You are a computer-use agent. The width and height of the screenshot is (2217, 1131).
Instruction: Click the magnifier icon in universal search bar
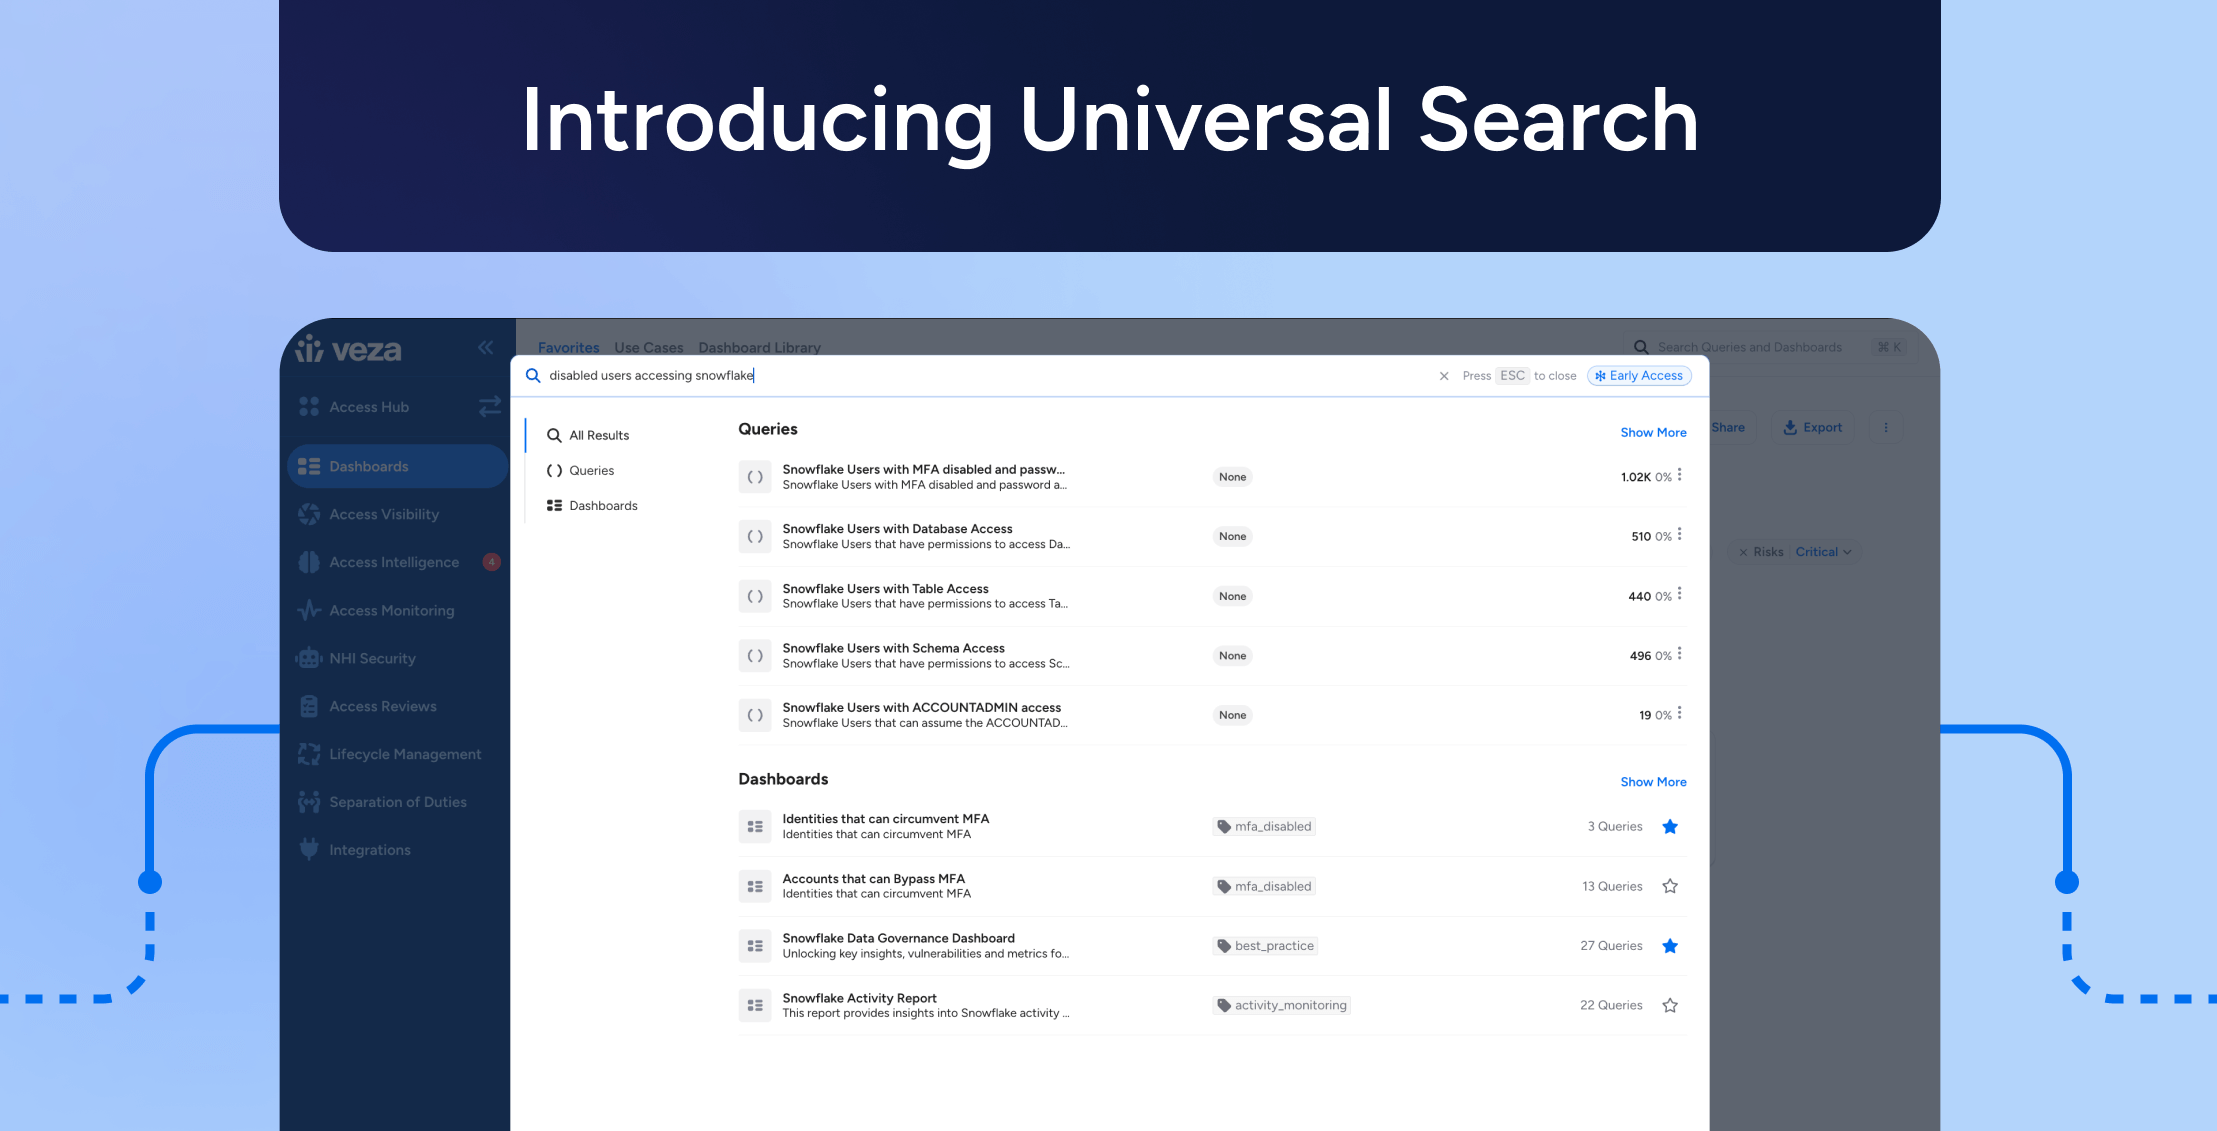coord(533,375)
